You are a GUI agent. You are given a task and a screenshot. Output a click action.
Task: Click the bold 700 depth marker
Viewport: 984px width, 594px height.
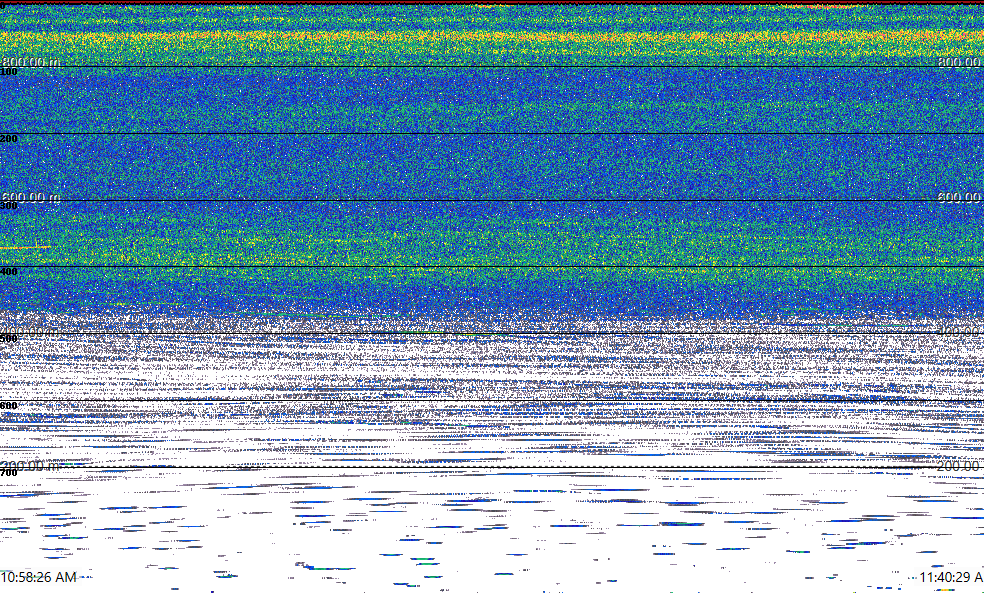coord(9,471)
